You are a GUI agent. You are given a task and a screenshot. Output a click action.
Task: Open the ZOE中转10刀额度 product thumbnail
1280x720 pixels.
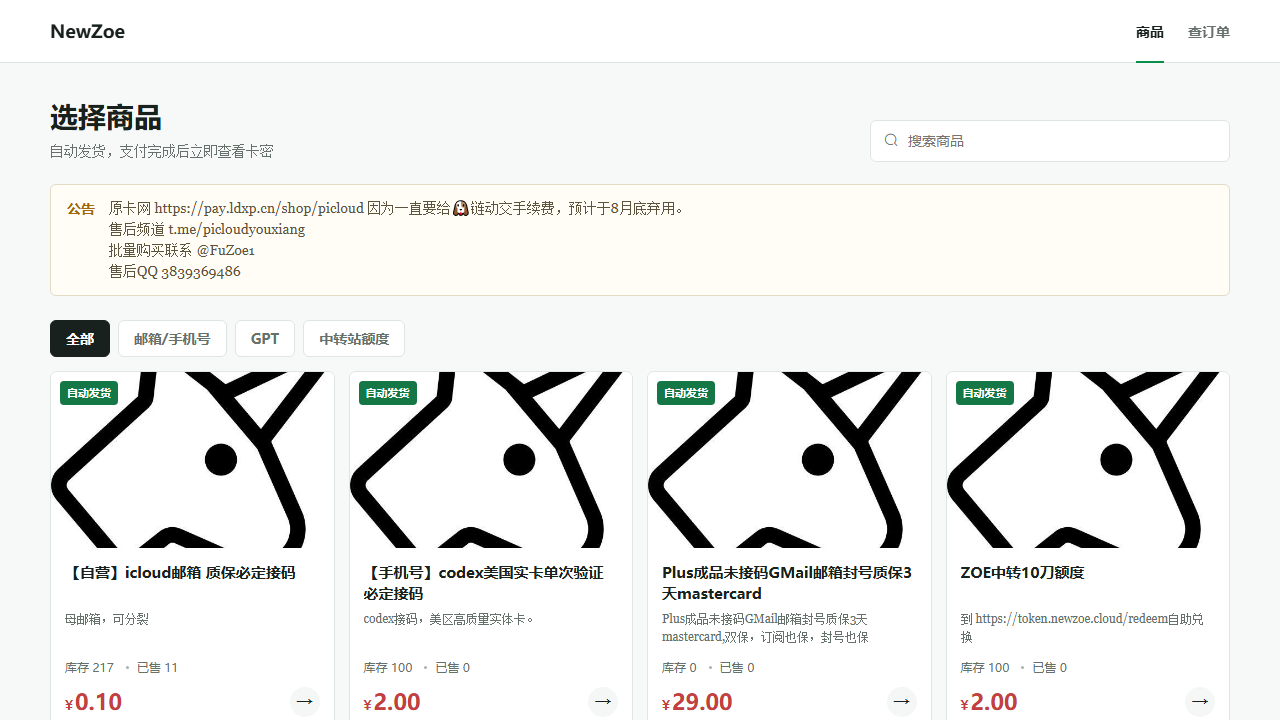(x=1088, y=460)
